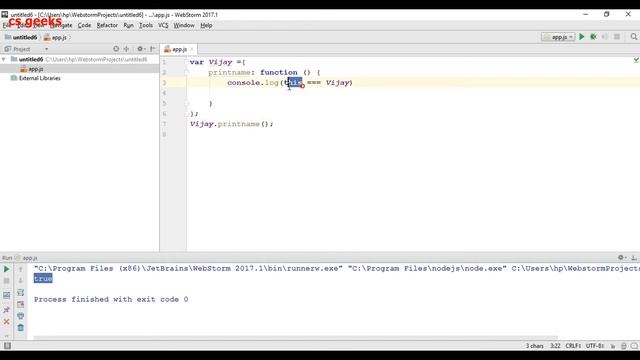Close the Run panel with the red X
Screen dimensions: 640x360
(x=7, y=322)
